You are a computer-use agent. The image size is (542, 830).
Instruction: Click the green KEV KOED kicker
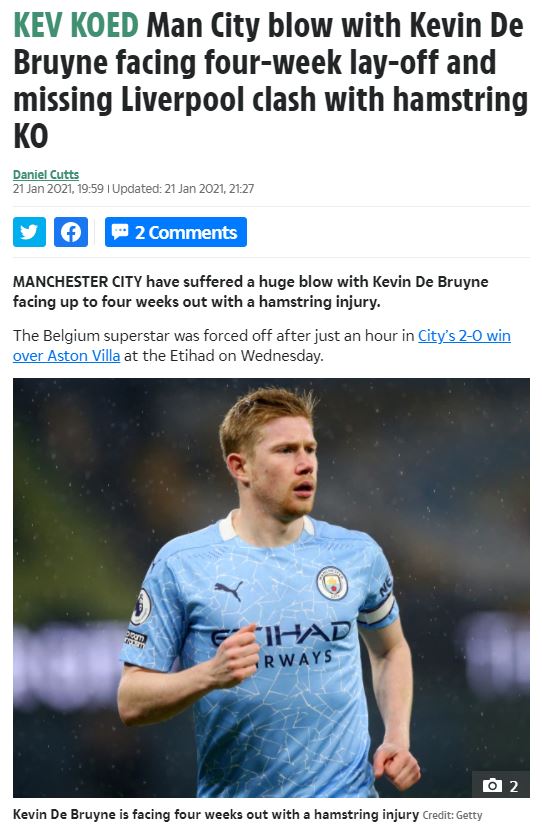pyautogui.click(x=76, y=25)
